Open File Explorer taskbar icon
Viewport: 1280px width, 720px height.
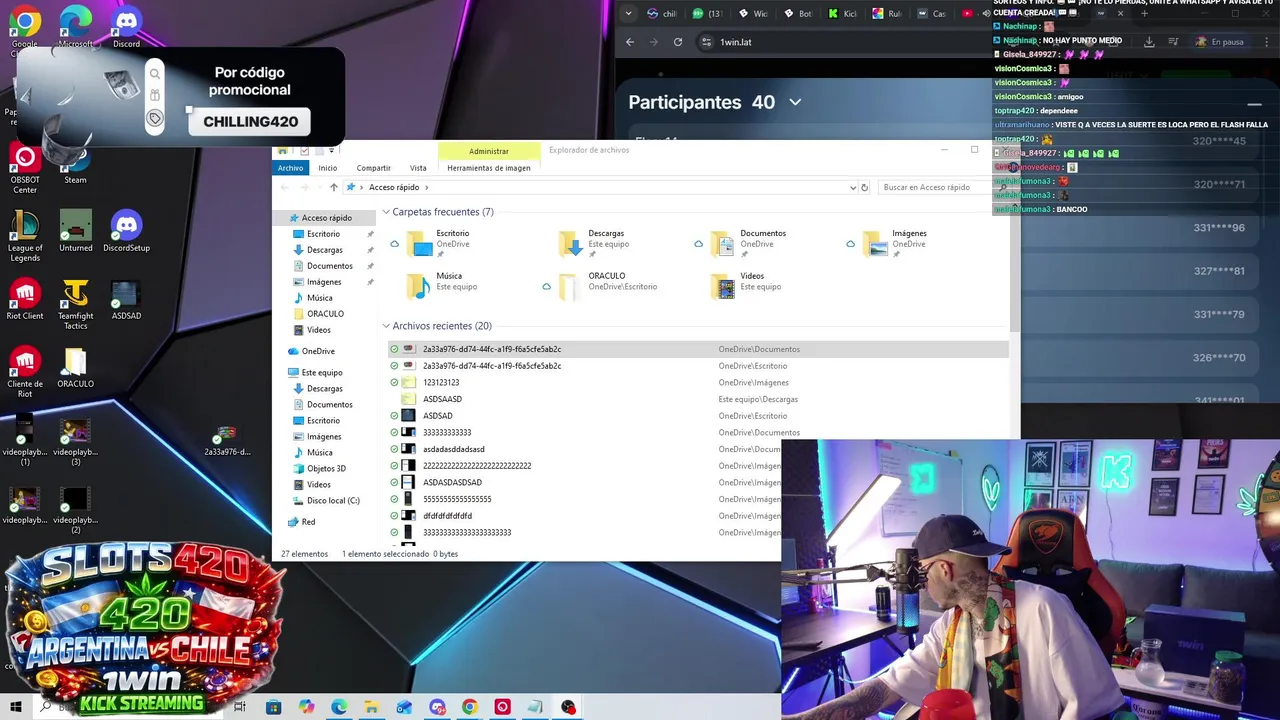click(371, 707)
